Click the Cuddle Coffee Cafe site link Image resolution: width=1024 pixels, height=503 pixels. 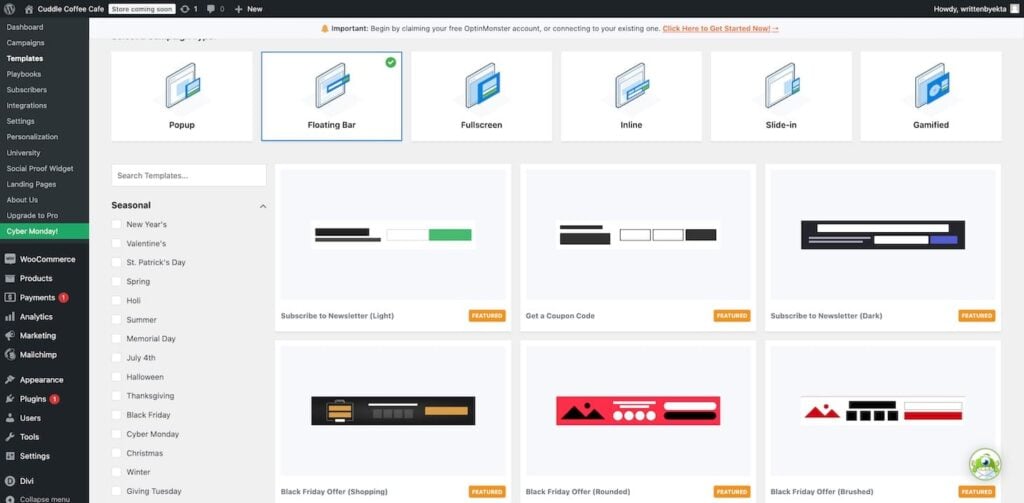[x=71, y=9]
